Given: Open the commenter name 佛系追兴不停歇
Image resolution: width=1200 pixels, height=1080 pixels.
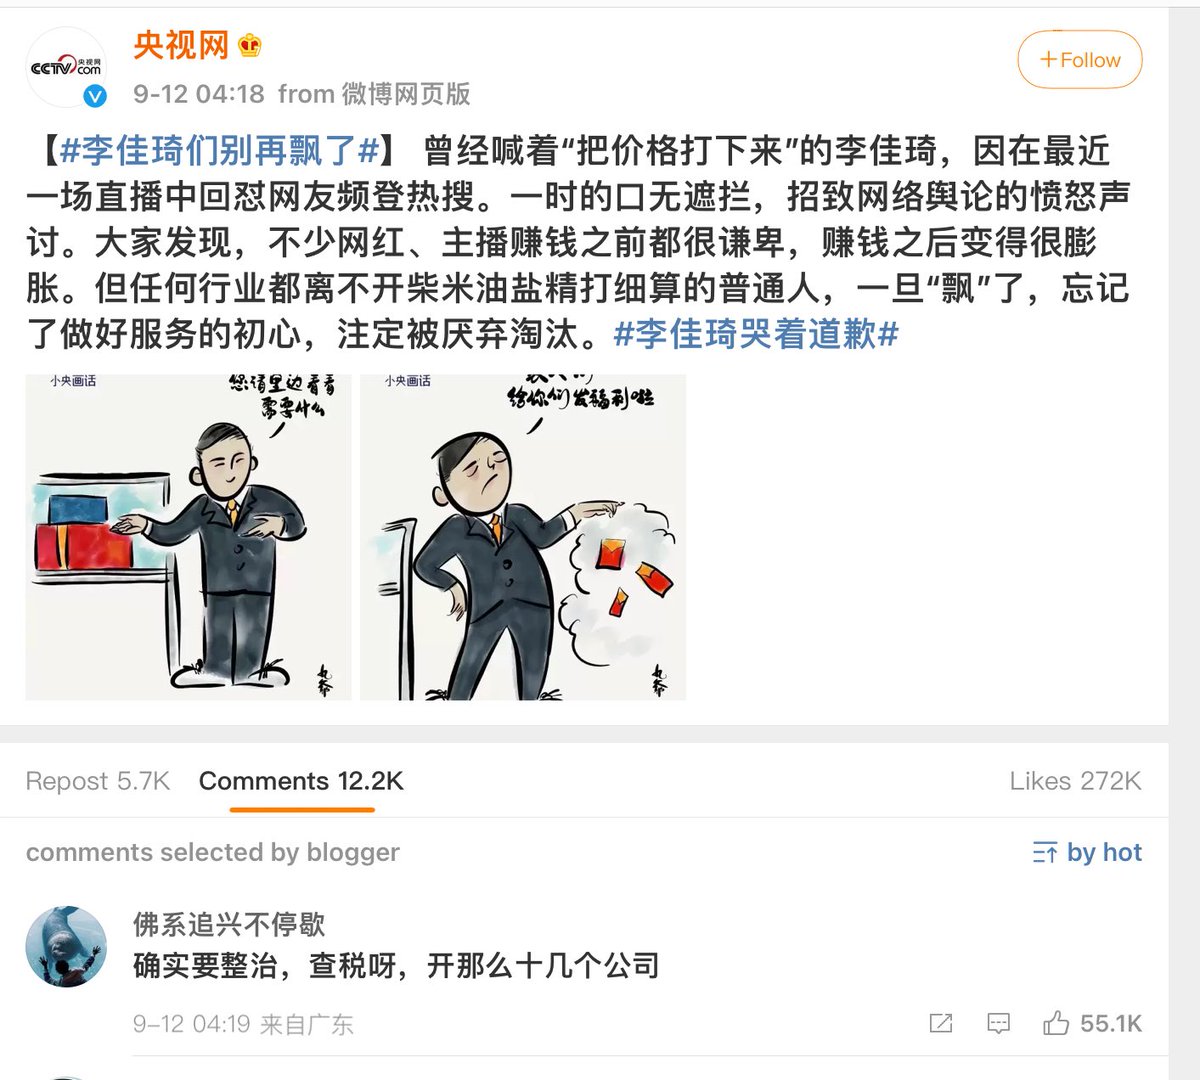Looking at the screenshot, I should point(229,924).
